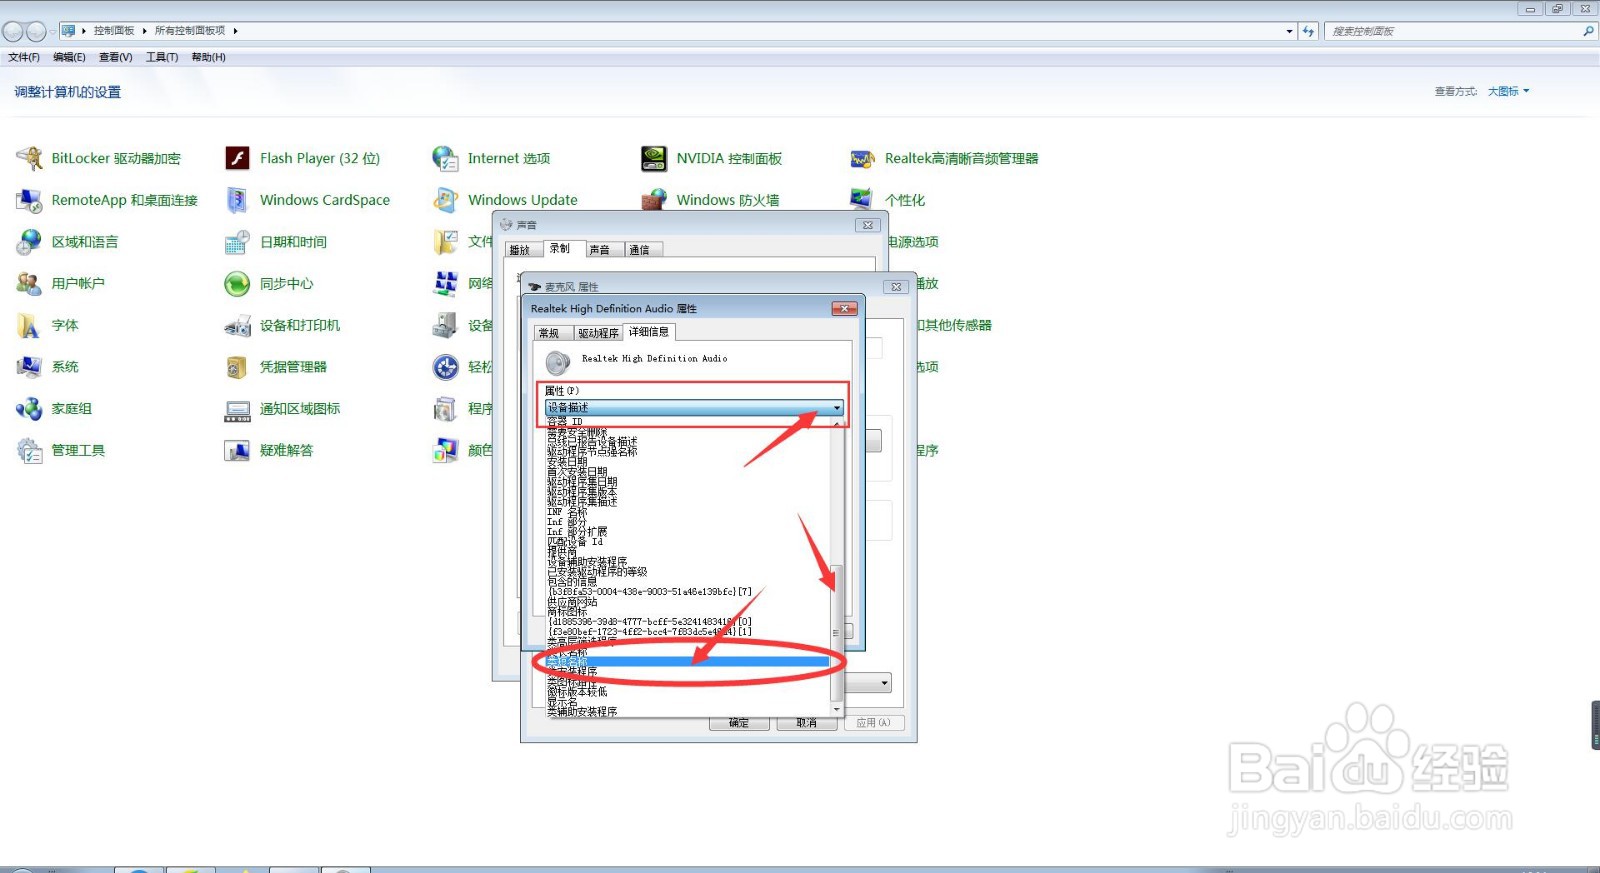Click the search magnifier in search box
The image size is (1600, 873).
(x=1588, y=31)
